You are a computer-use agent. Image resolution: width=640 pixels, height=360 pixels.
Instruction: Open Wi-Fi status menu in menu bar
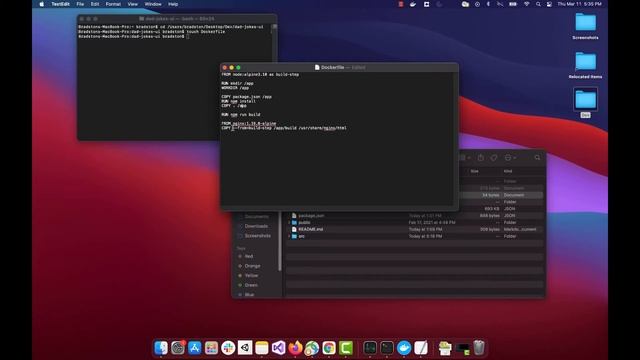tap(527, 4)
